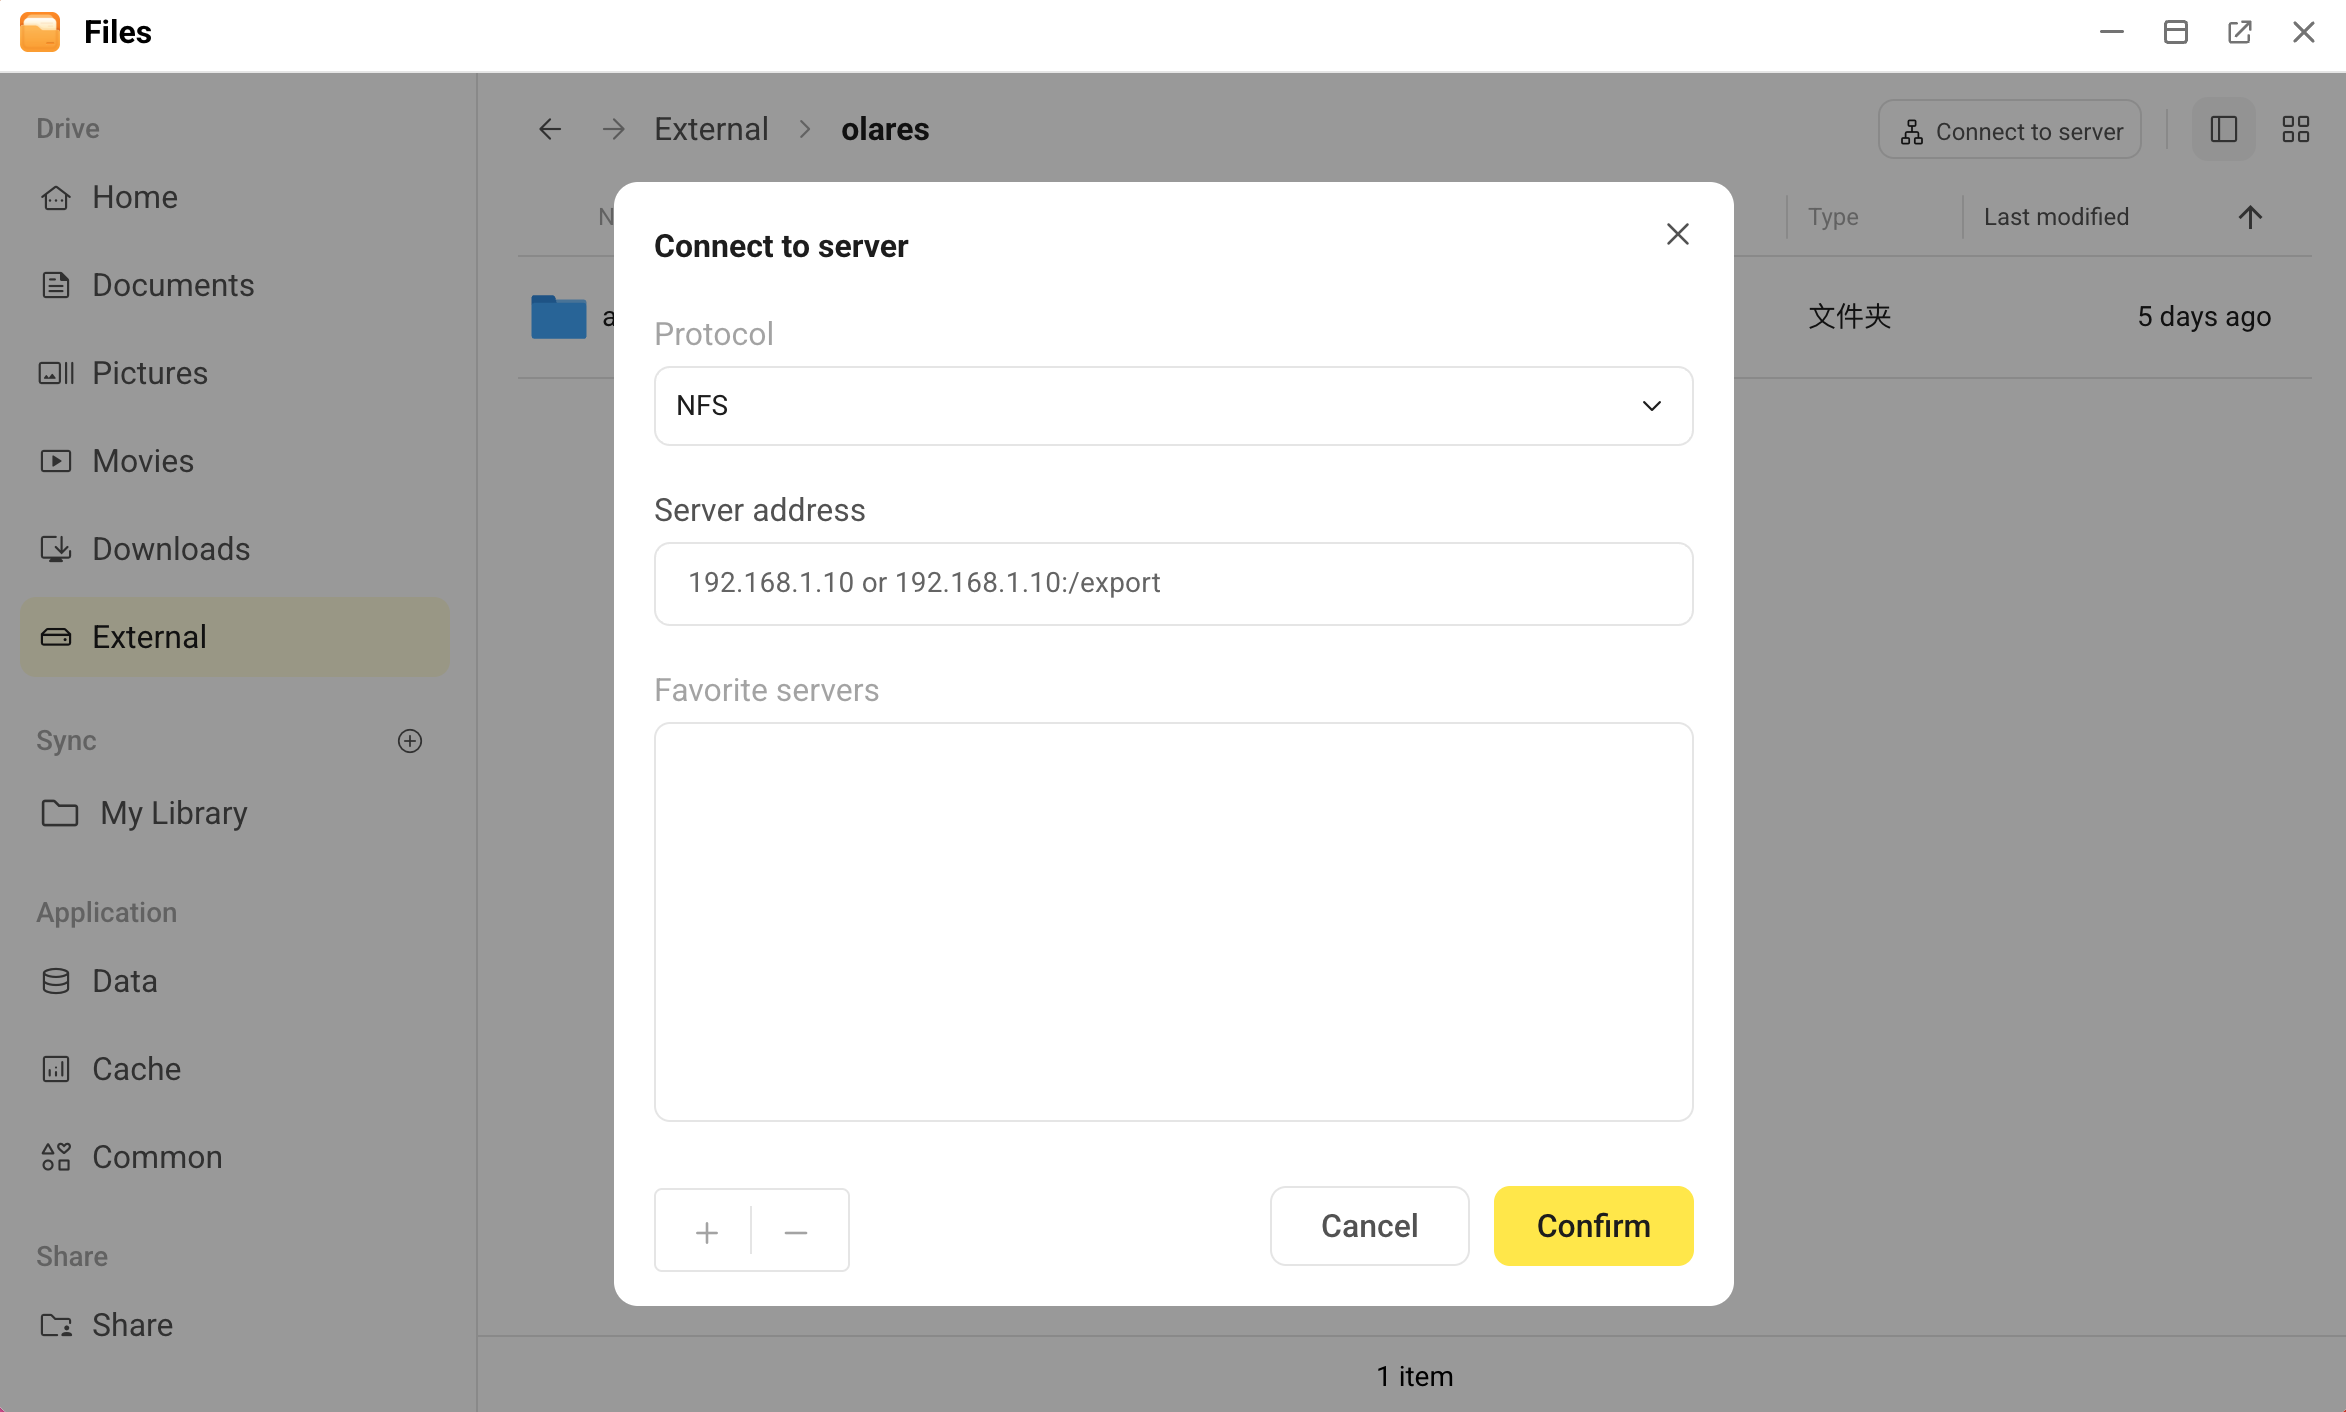Switch to list view layout
Viewport: 2346px width, 1412px height.
pos(2224,129)
